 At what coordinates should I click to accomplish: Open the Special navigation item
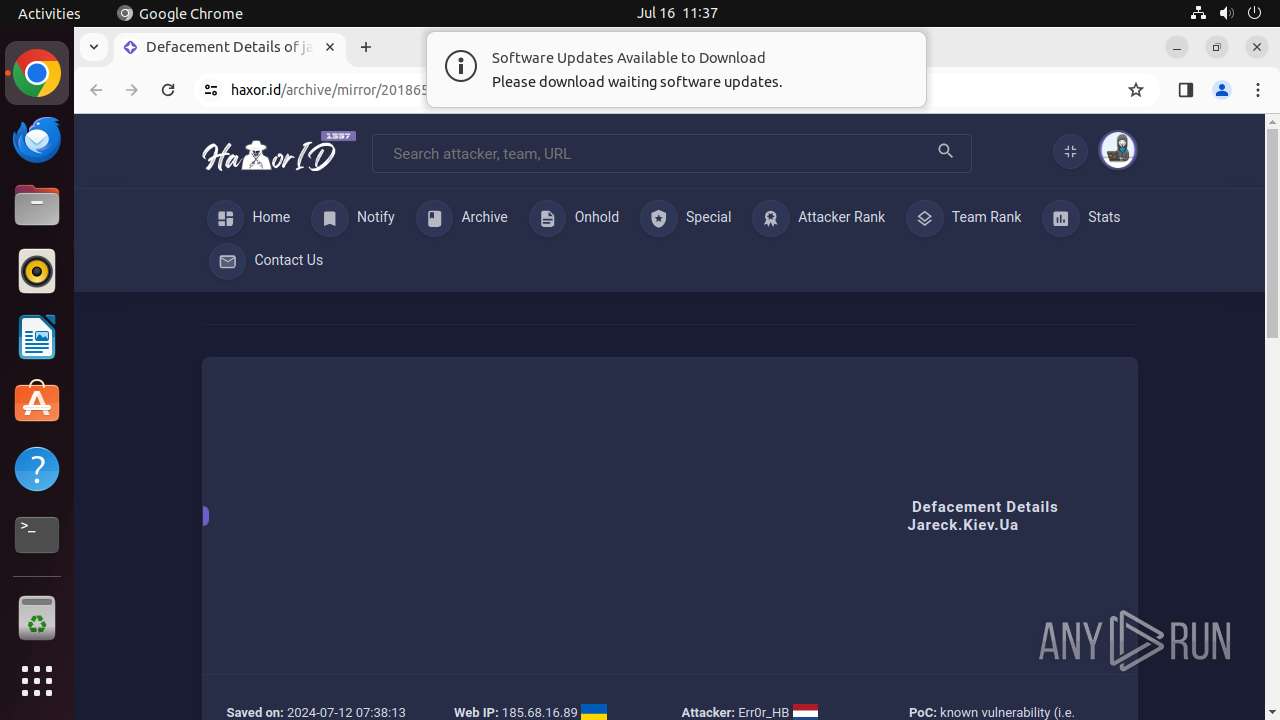(x=687, y=218)
